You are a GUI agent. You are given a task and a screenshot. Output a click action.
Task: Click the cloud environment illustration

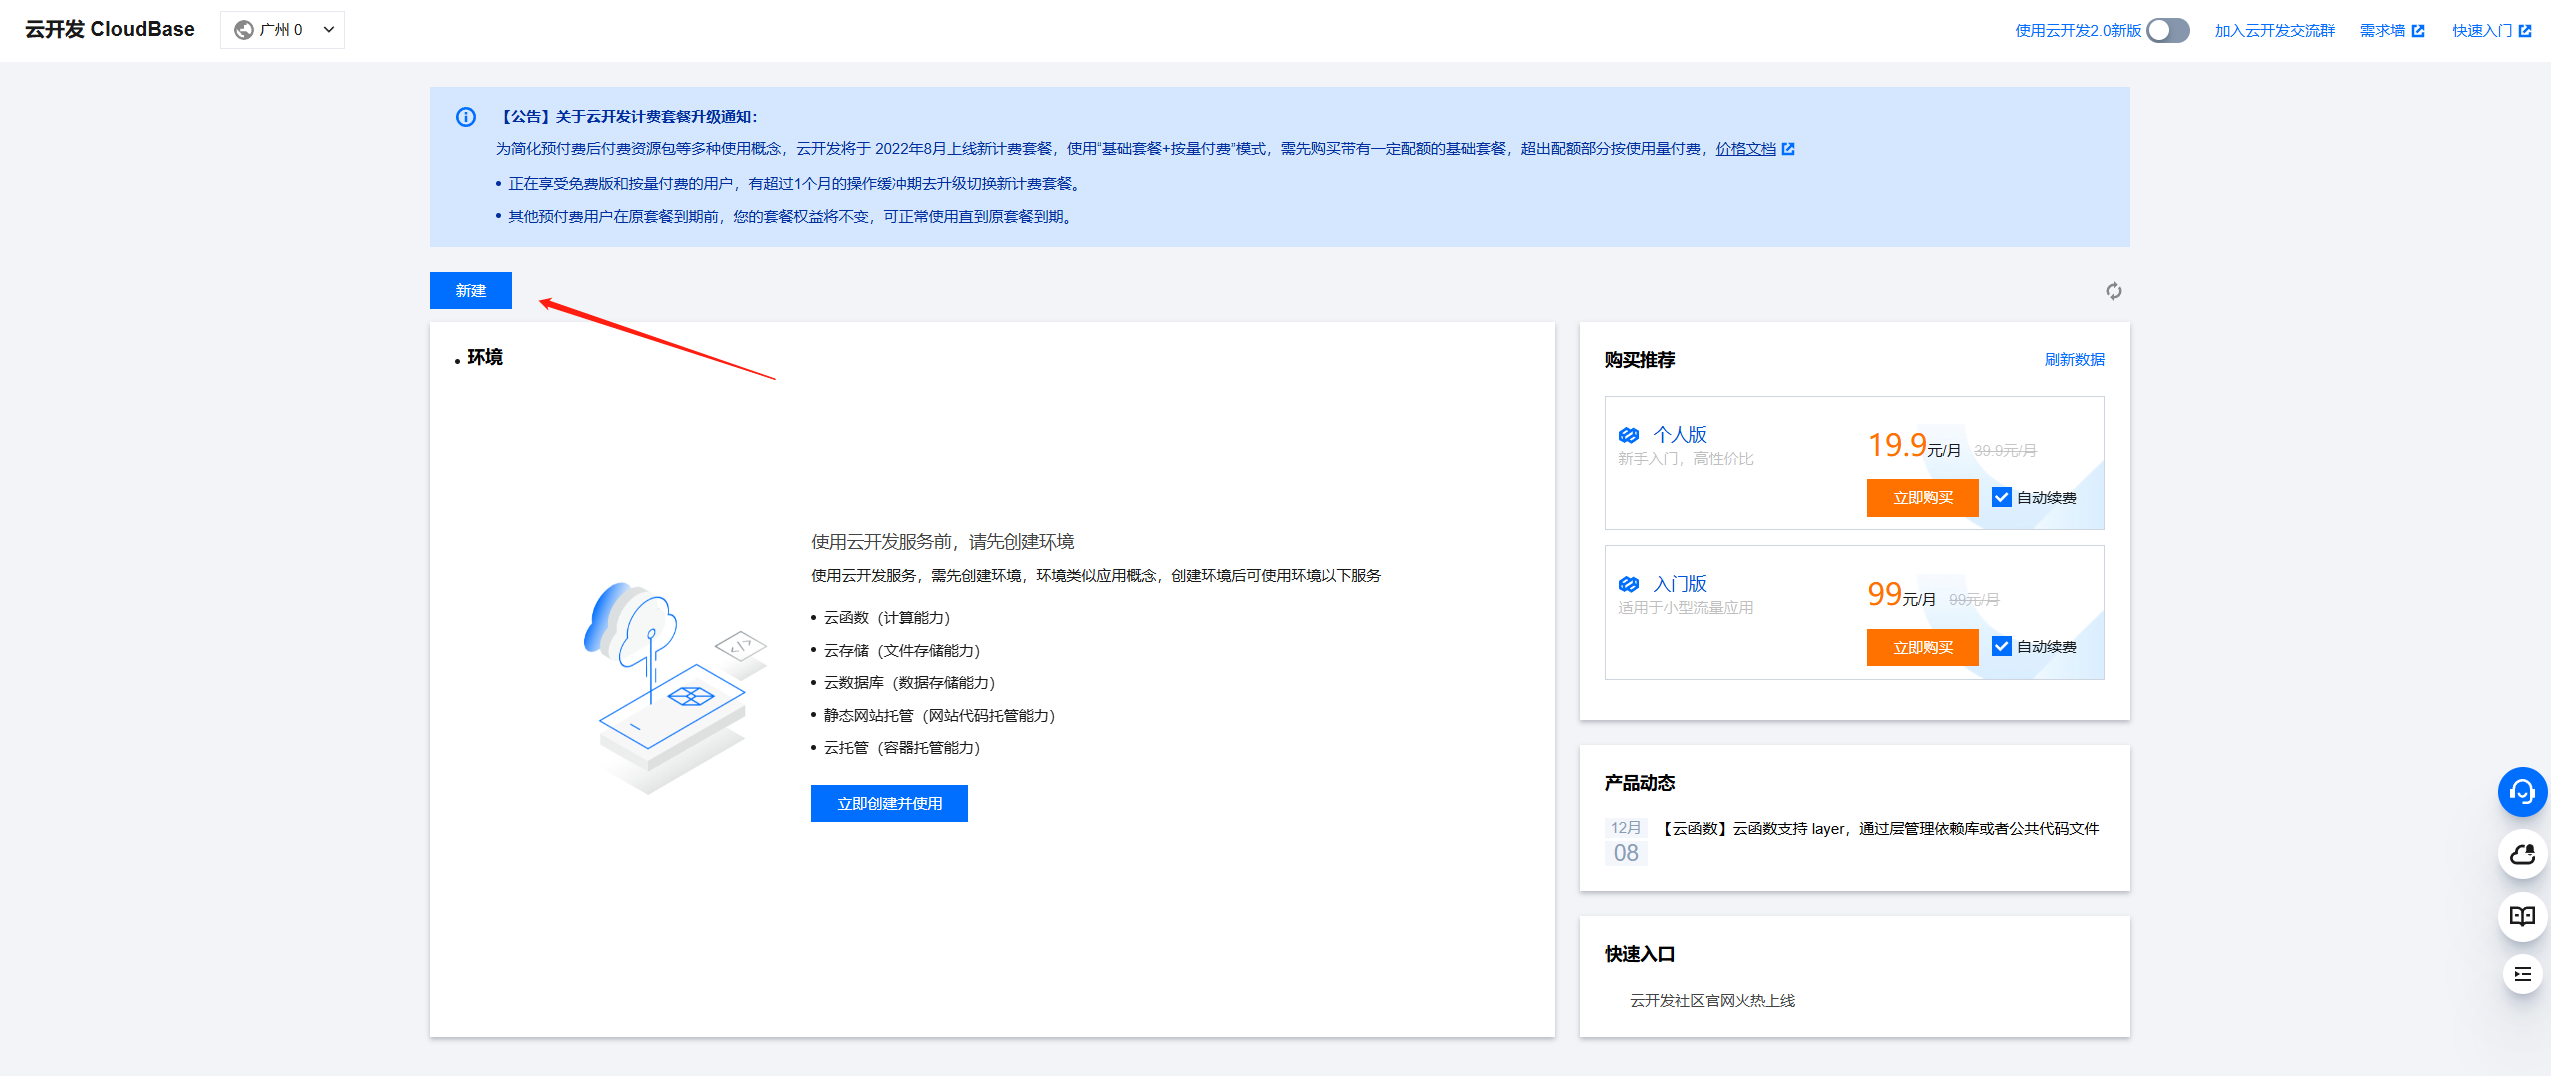point(675,687)
